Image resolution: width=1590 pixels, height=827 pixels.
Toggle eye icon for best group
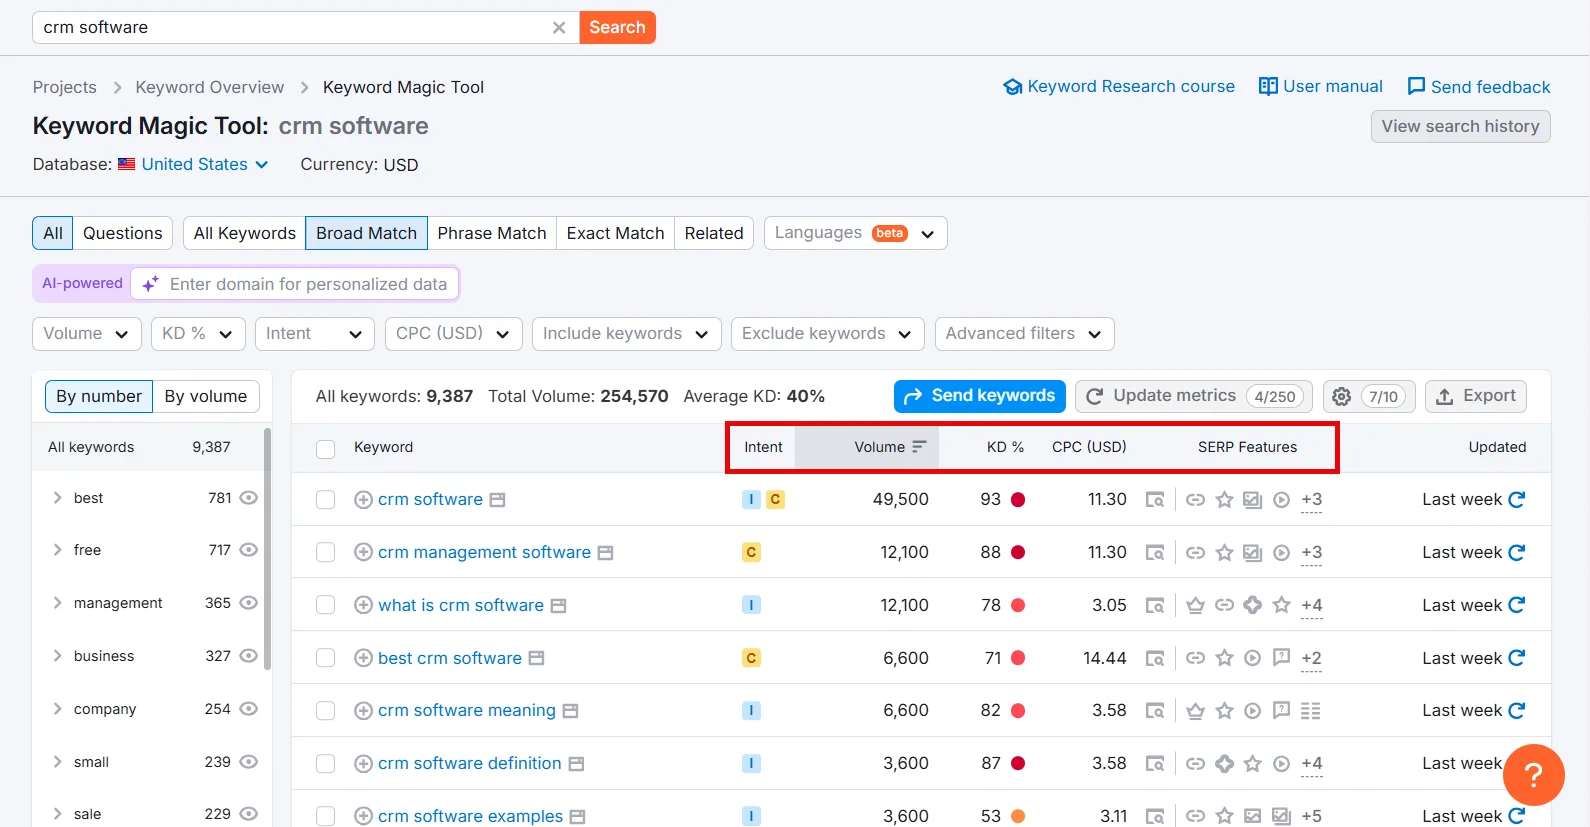point(249,498)
